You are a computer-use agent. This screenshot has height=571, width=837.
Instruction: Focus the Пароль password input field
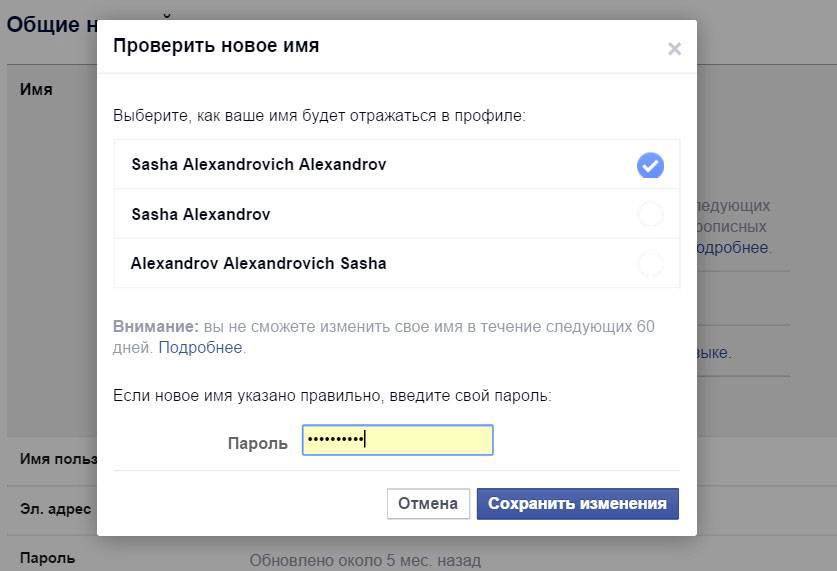[397, 440]
